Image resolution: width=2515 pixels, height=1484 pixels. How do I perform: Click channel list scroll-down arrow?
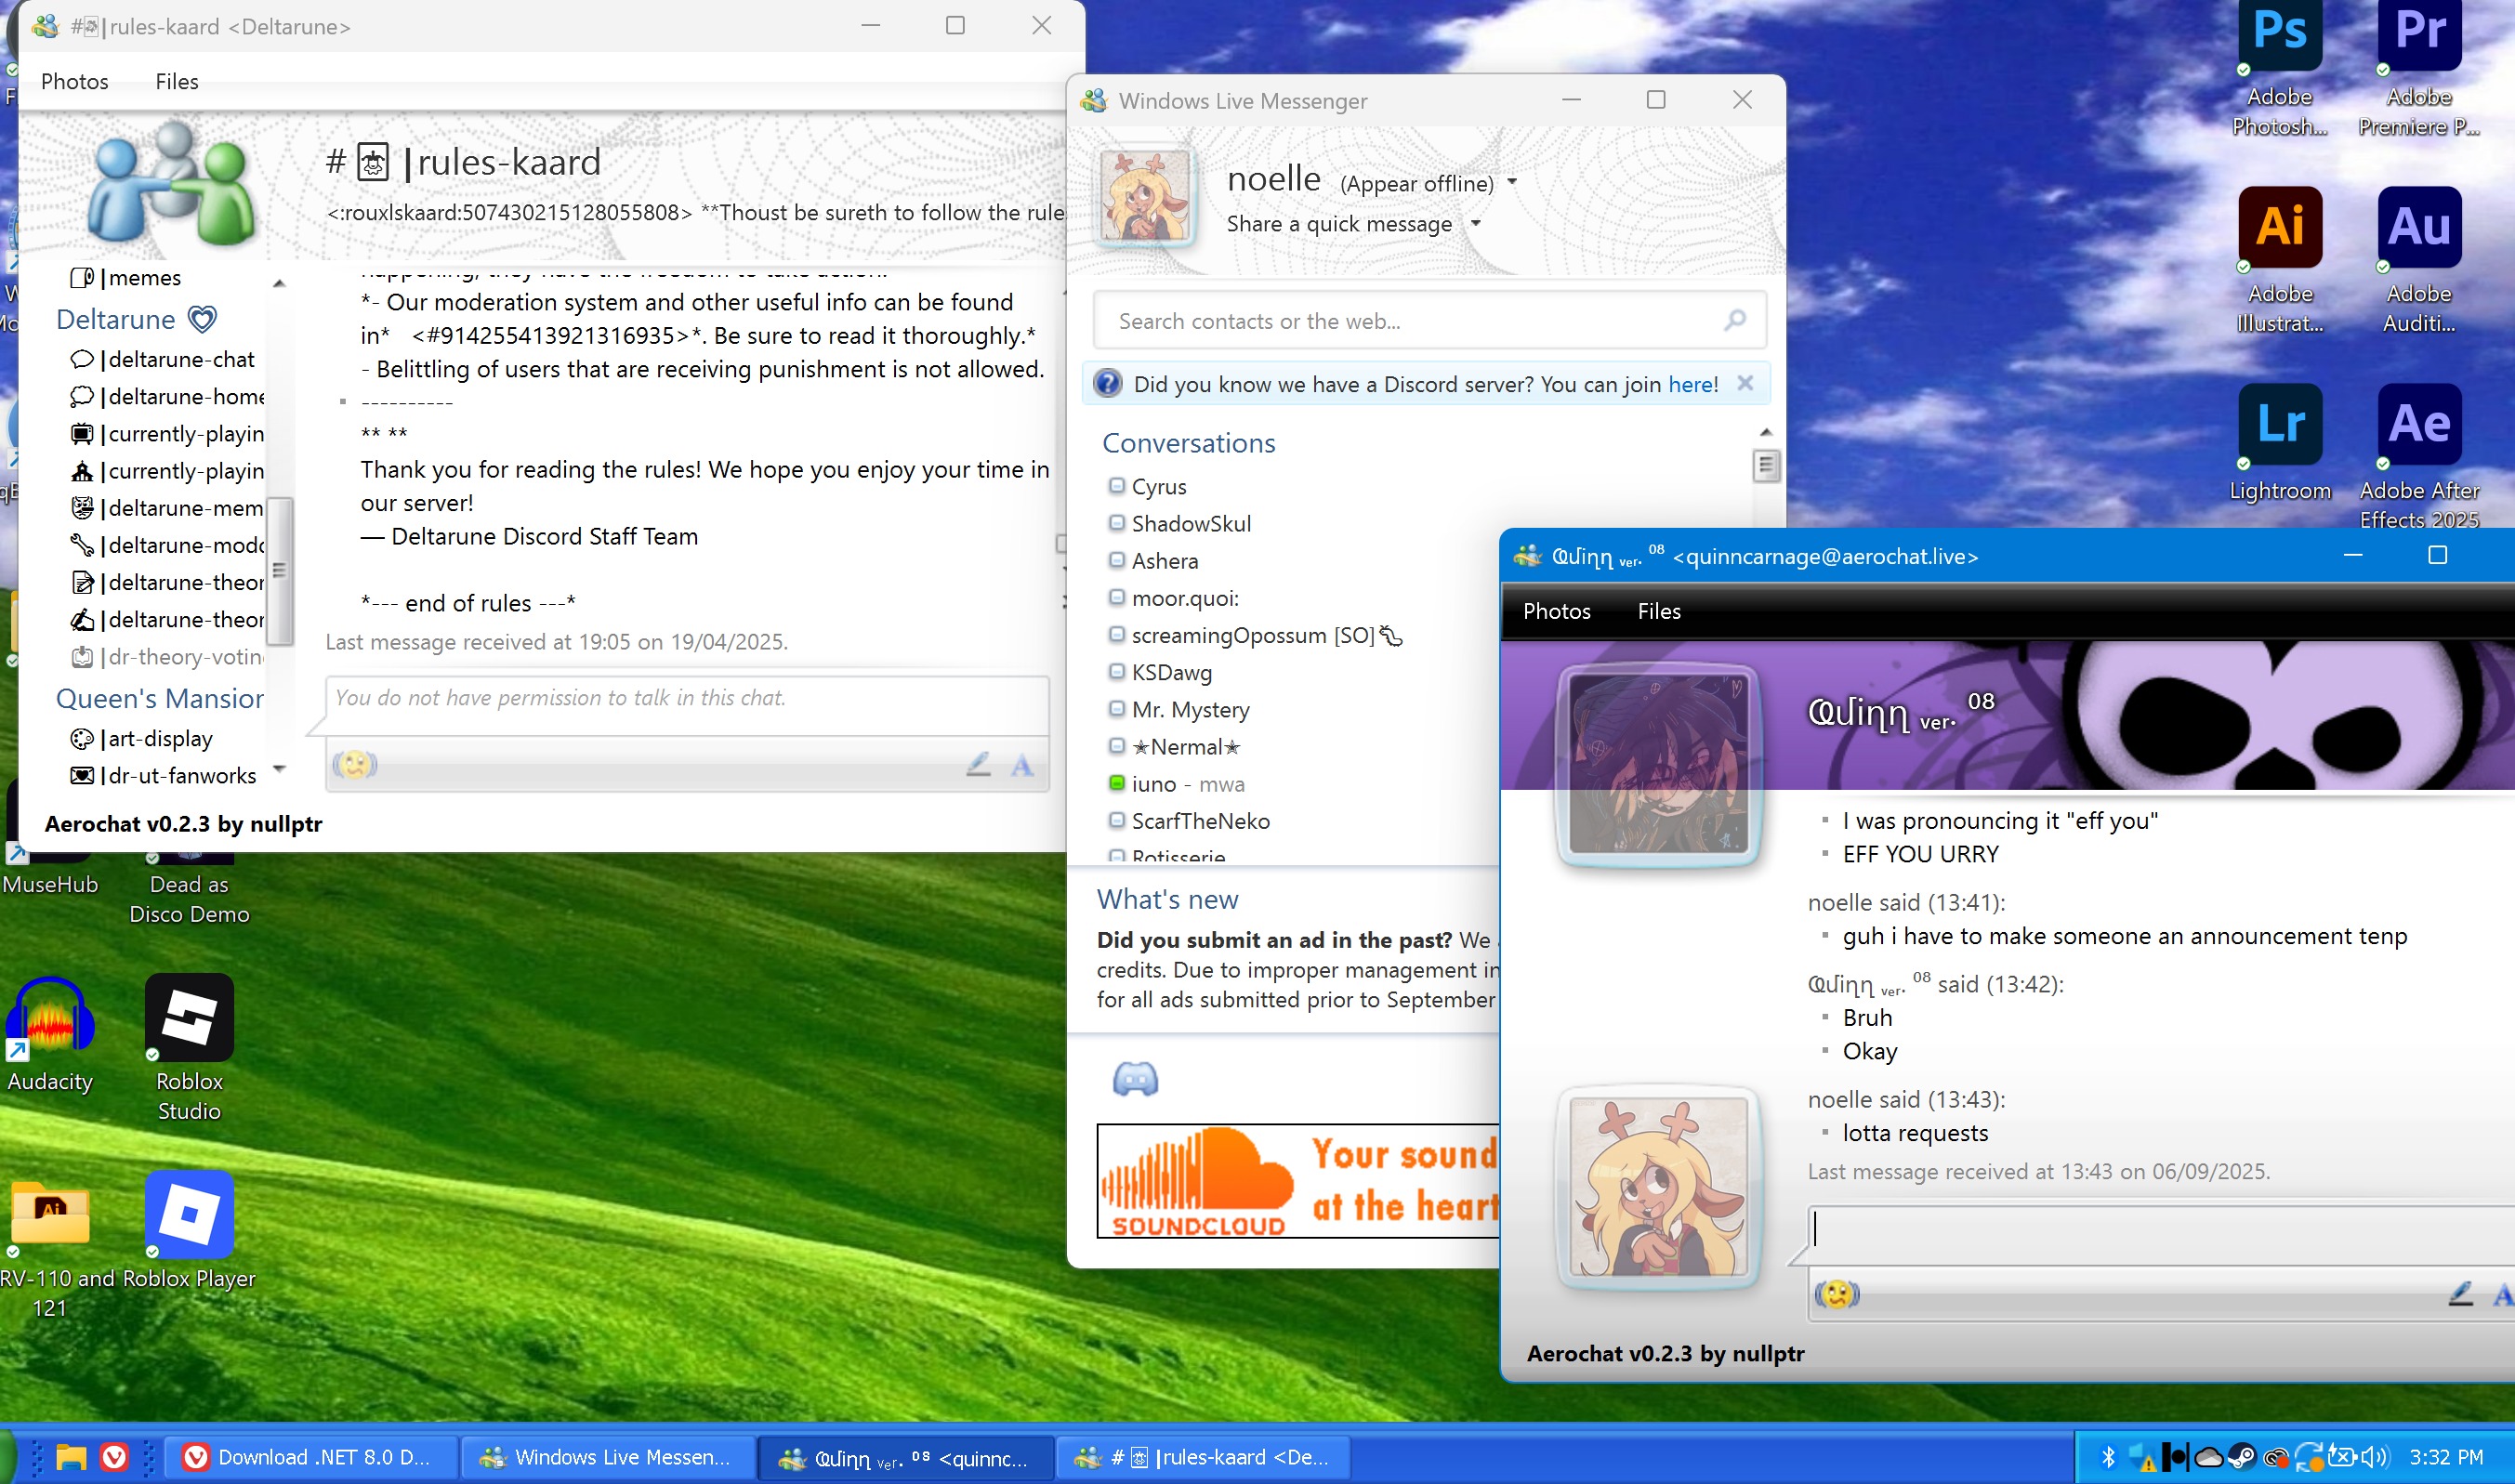[279, 768]
